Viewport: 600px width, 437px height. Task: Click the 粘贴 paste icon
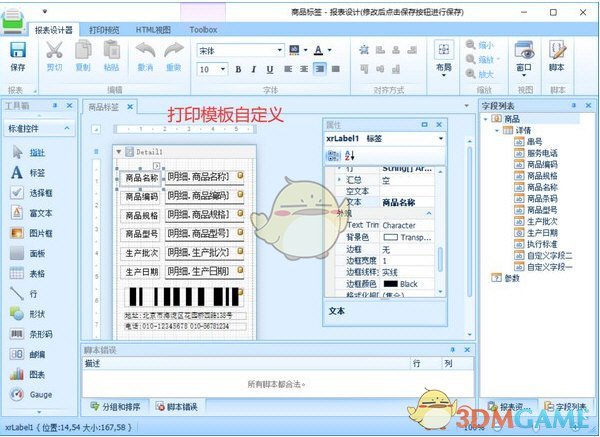(x=111, y=50)
